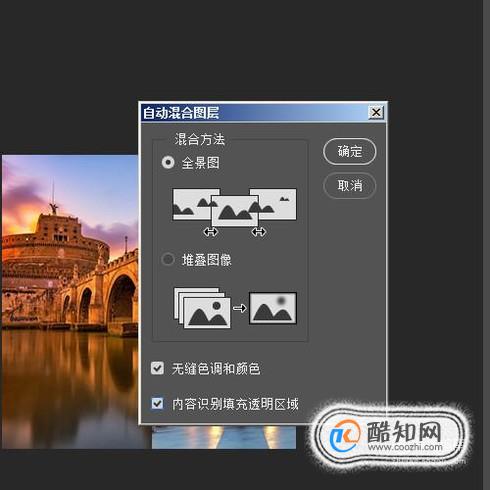Uncheck 内容识别填充透明区域 checkbox
This screenshot has width=490, height=490.
[x=157, y=403]
